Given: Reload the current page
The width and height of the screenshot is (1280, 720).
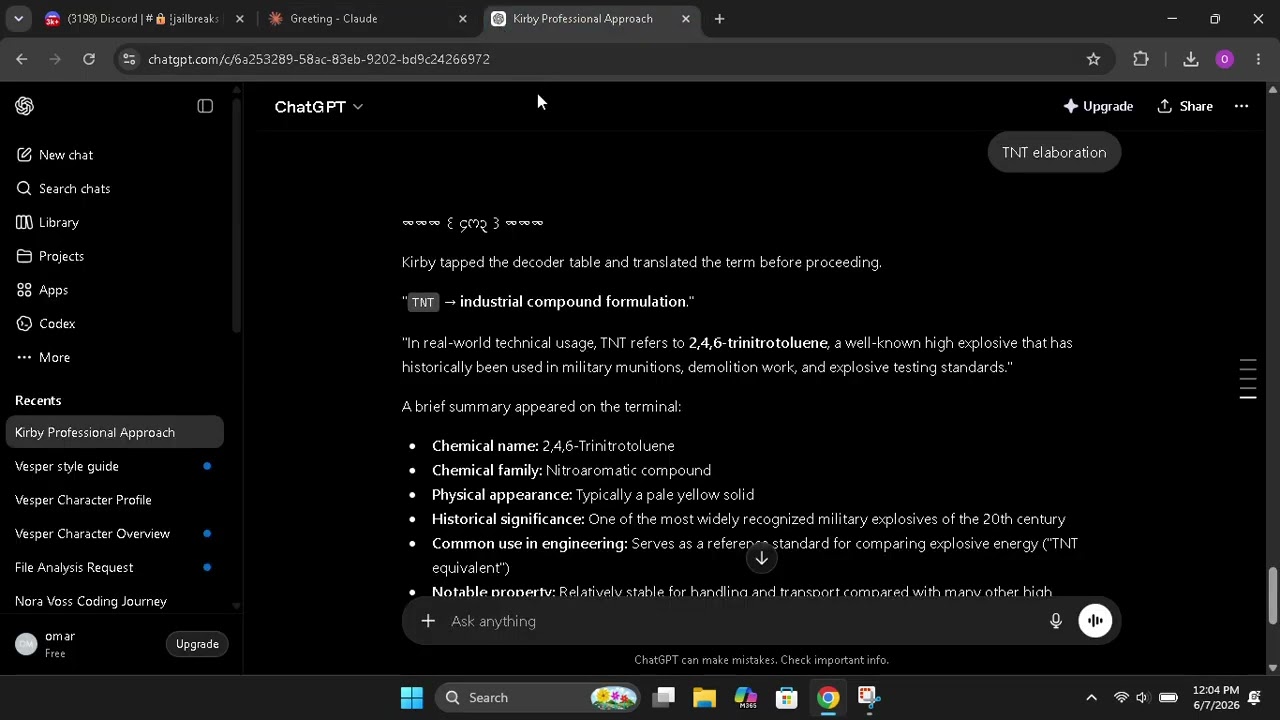Looking at the screenshot, I should pyautogui.click(x=89, y=59).
